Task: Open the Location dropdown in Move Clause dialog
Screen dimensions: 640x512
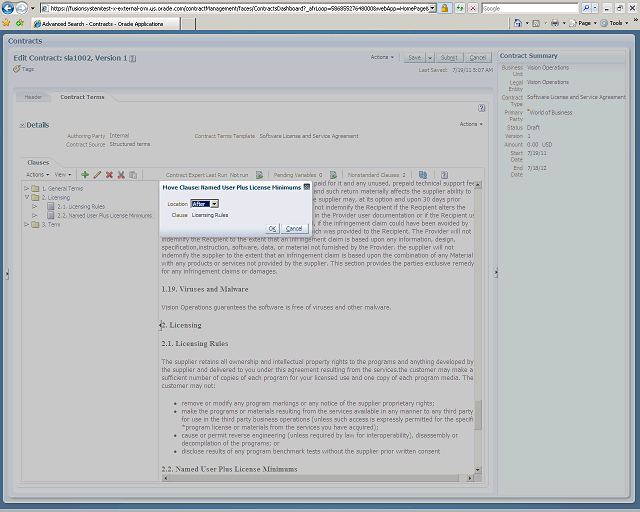Action: tap(215, 204)
